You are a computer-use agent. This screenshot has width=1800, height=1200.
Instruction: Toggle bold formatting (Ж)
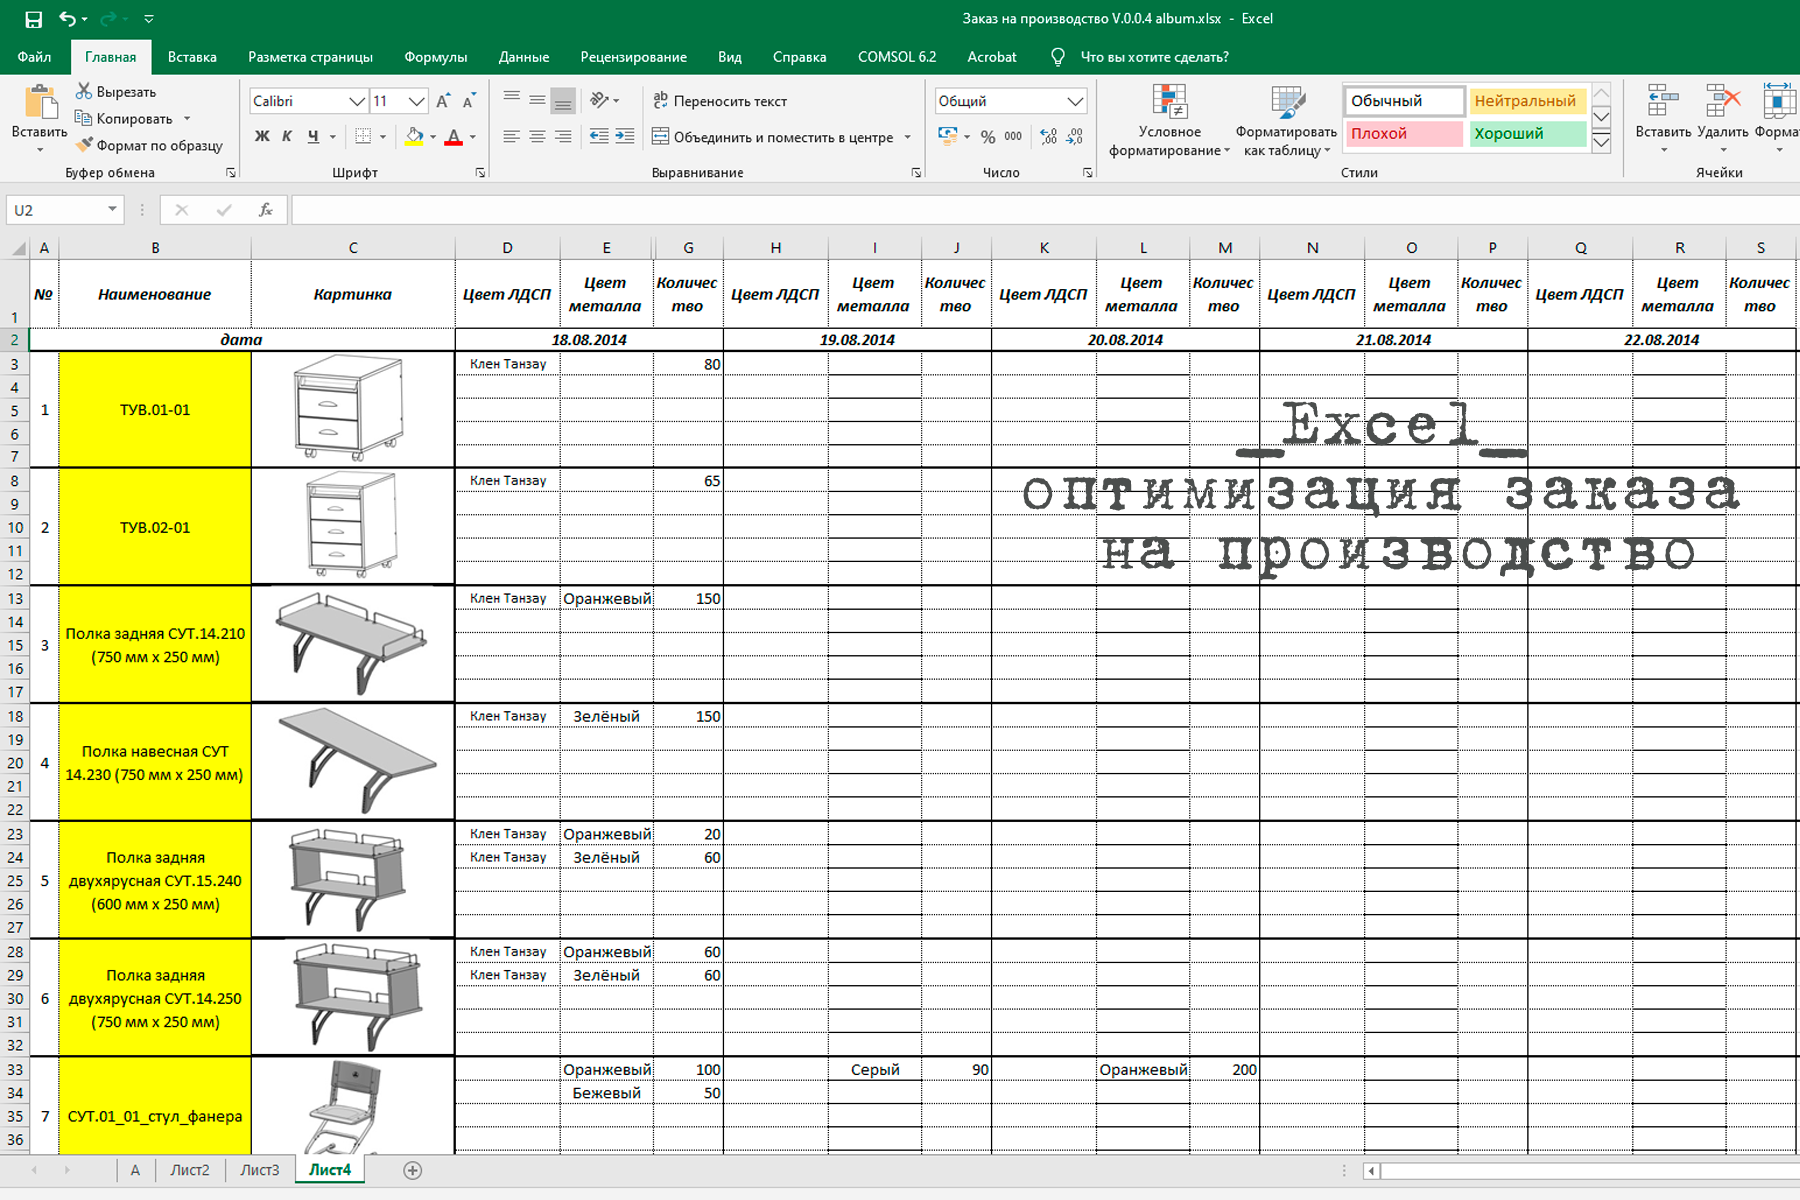coord(262,135)
